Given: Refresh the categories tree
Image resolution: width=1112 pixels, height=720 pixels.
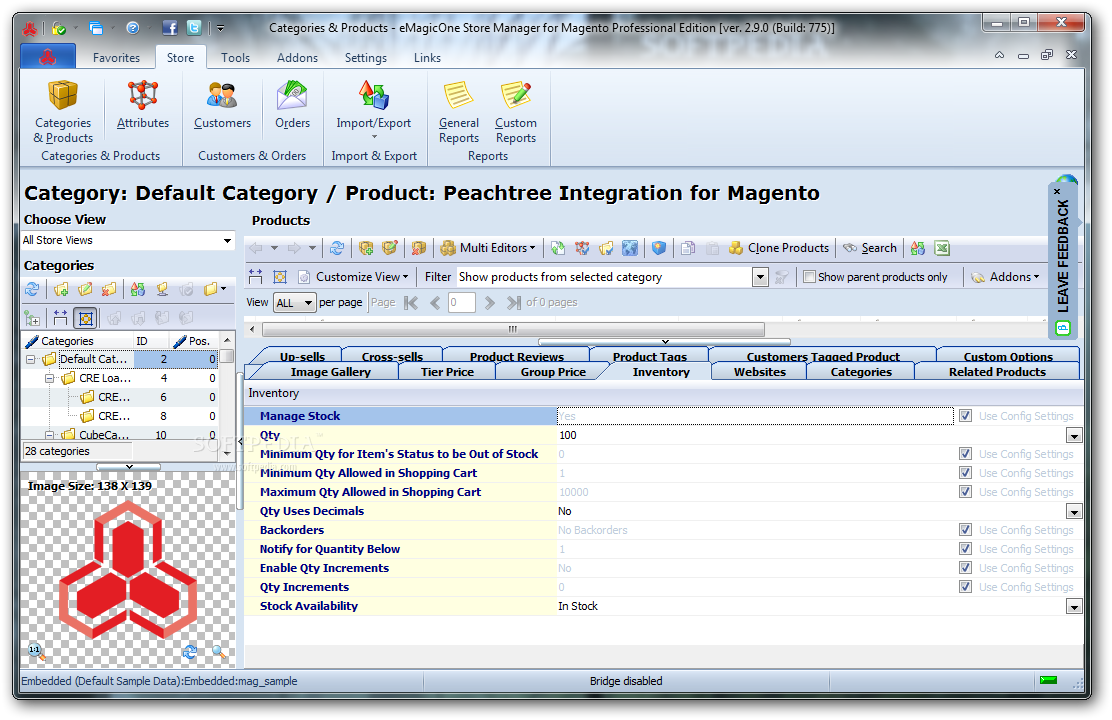Looking at the screenshot, I should tap(32, 289).
